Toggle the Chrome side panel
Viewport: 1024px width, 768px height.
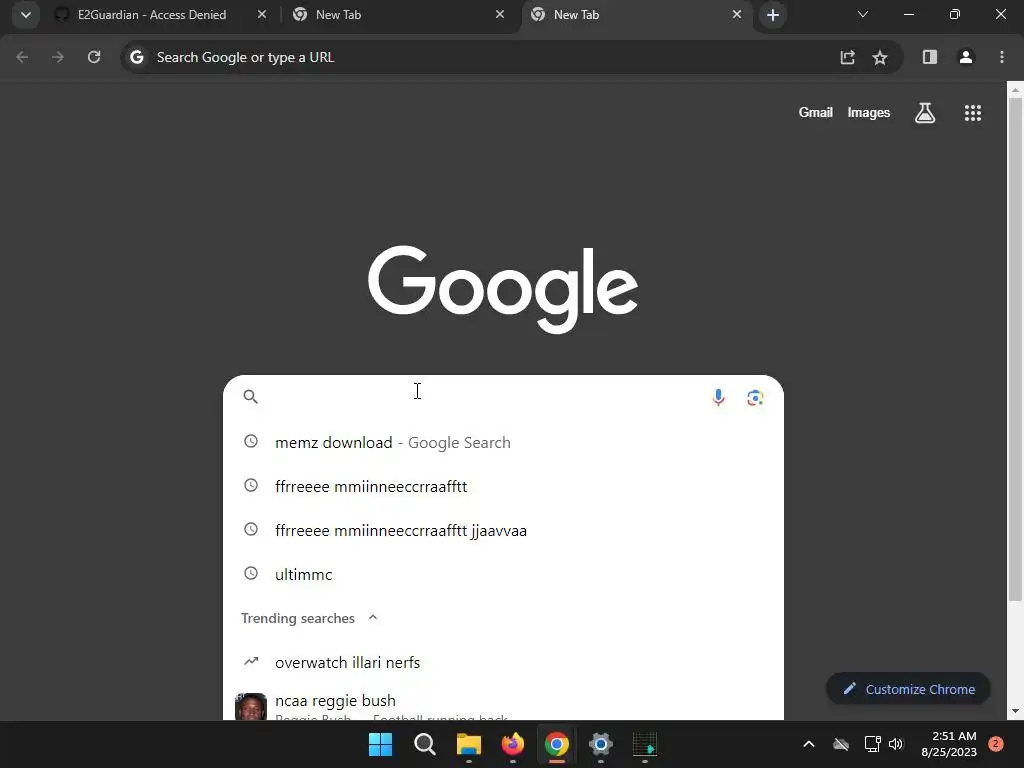[930, 57]
